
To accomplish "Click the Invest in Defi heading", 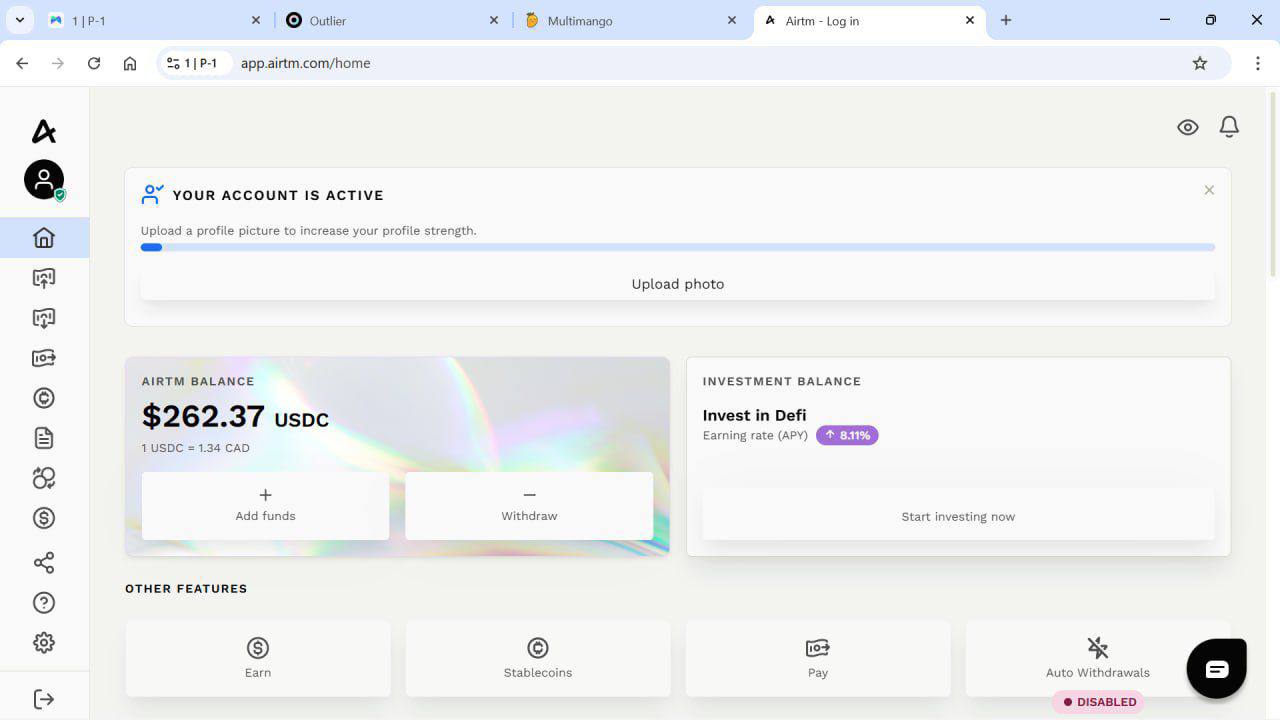I will pos(754,415).
